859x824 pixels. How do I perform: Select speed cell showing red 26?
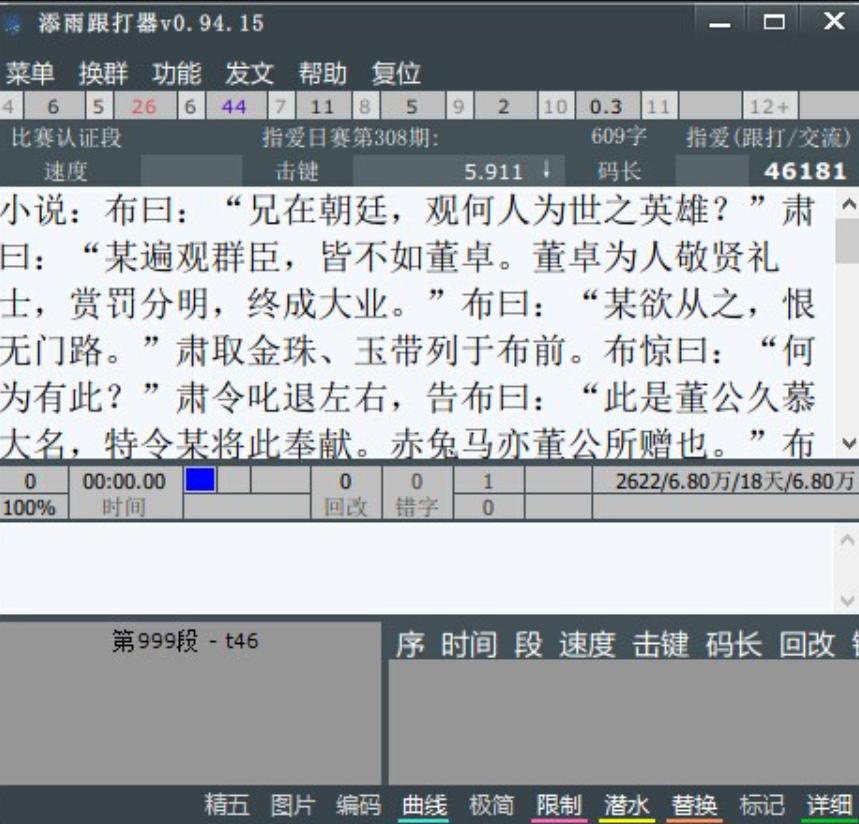coord(143,107)
